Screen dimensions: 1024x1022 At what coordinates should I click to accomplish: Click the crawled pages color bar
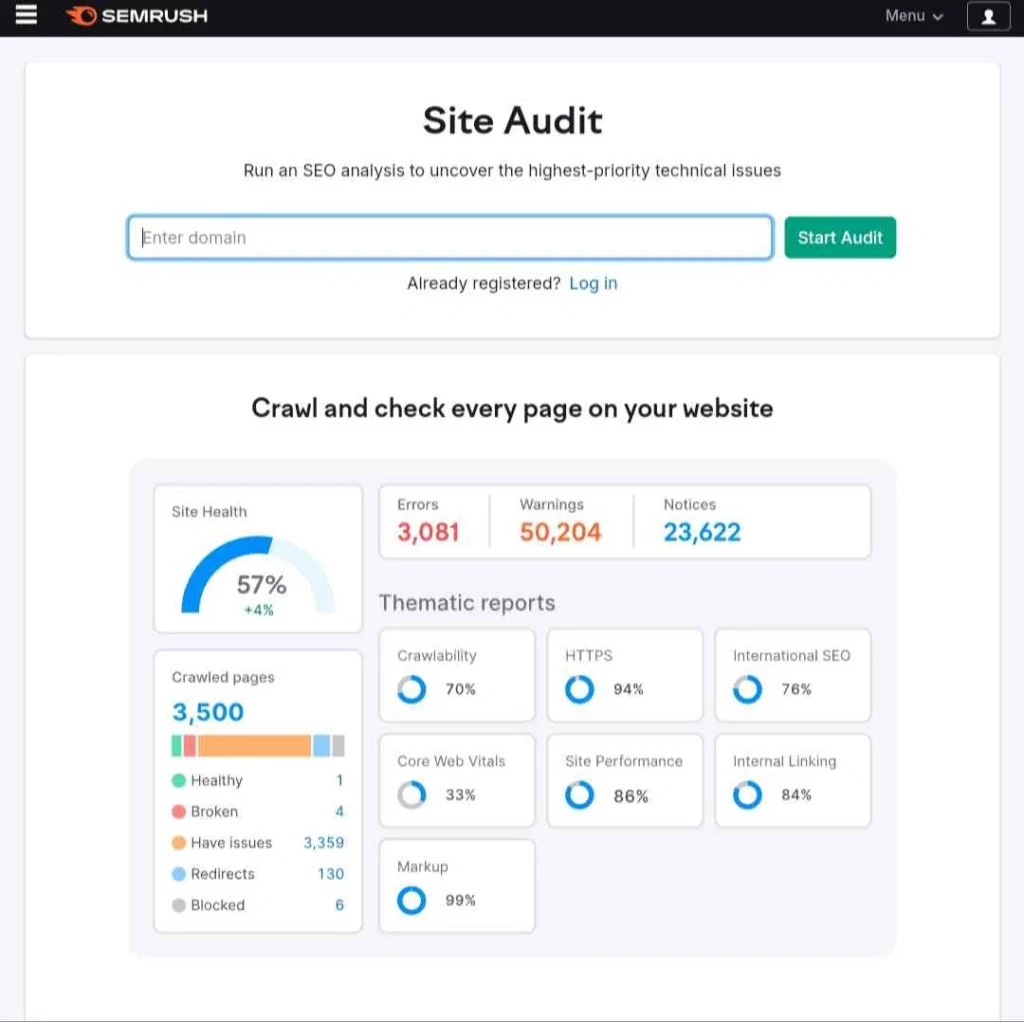tap(258, 745)
